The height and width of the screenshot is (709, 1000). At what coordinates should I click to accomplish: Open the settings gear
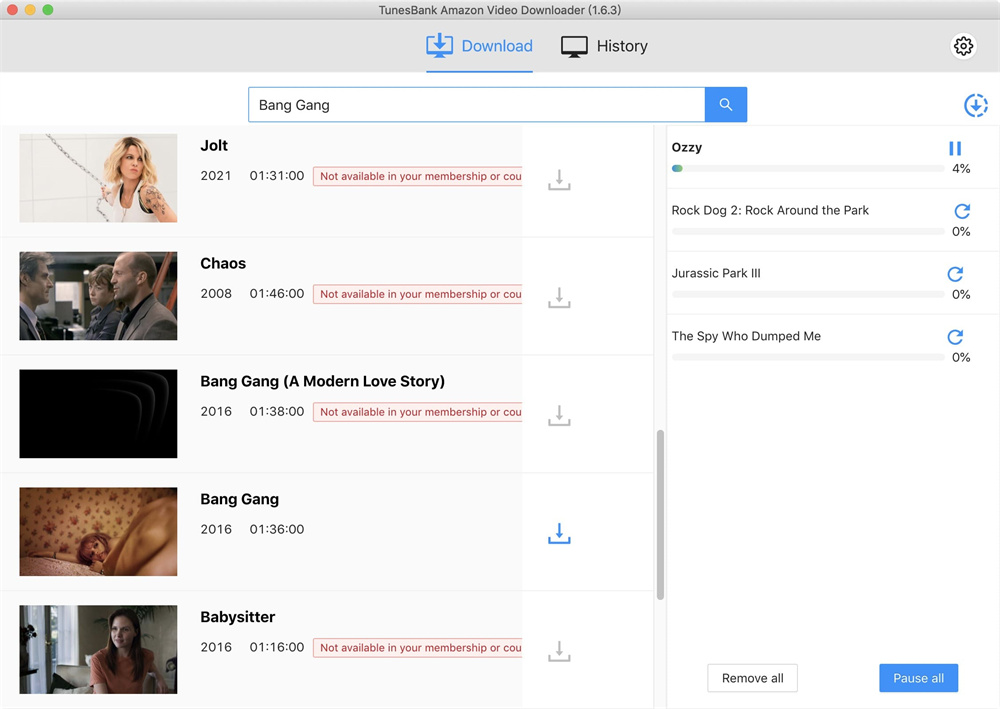tap(962, 45)
